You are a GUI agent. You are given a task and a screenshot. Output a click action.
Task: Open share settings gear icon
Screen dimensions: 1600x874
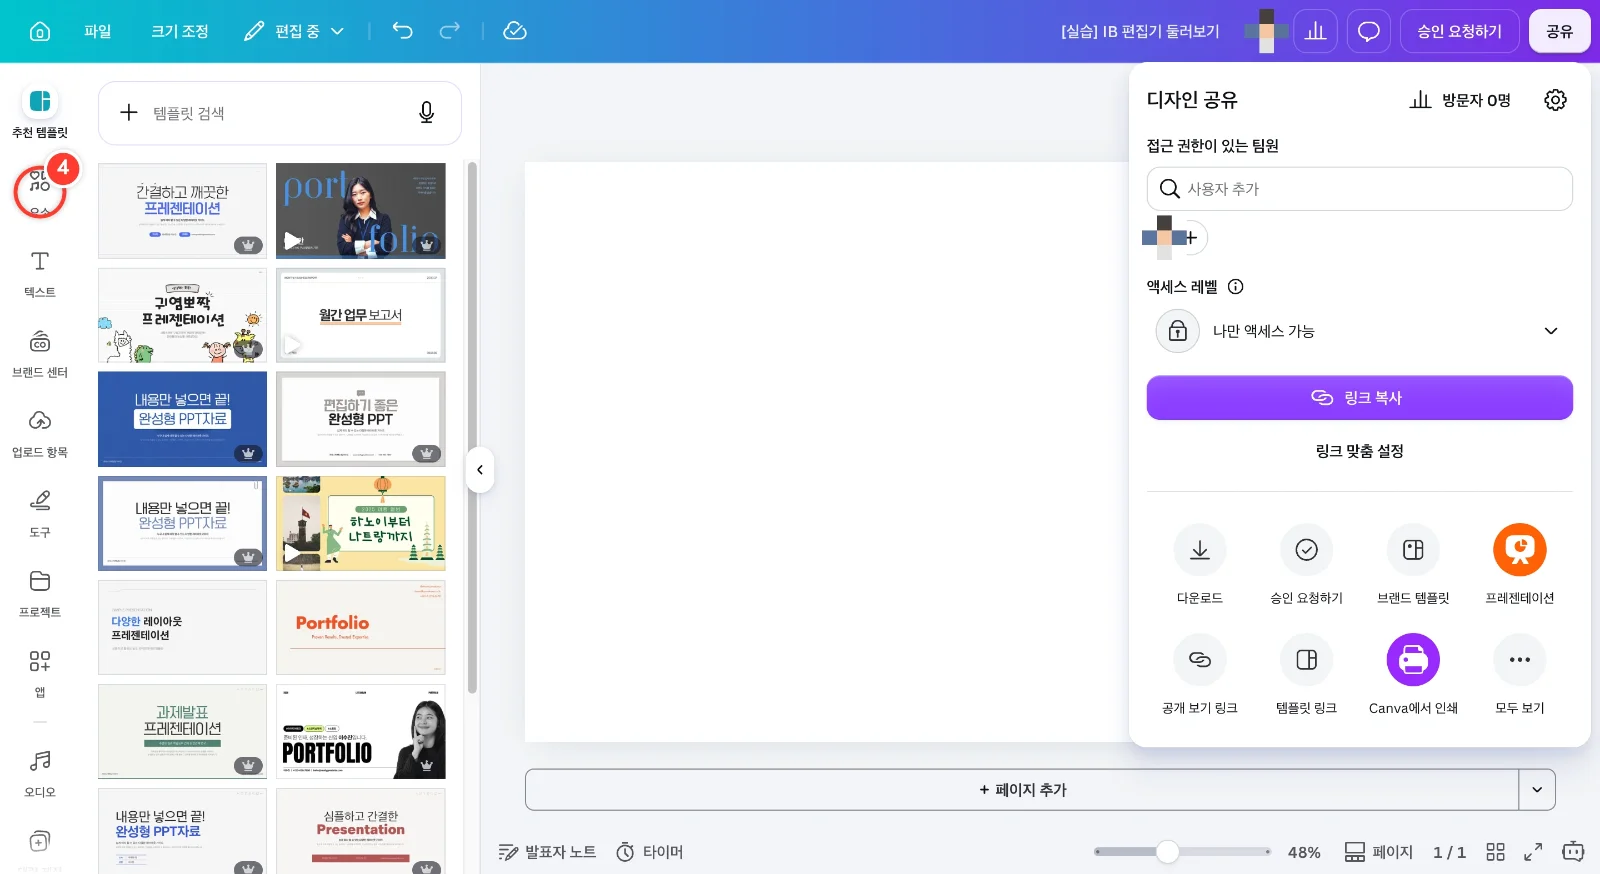tap(1555, 100)
